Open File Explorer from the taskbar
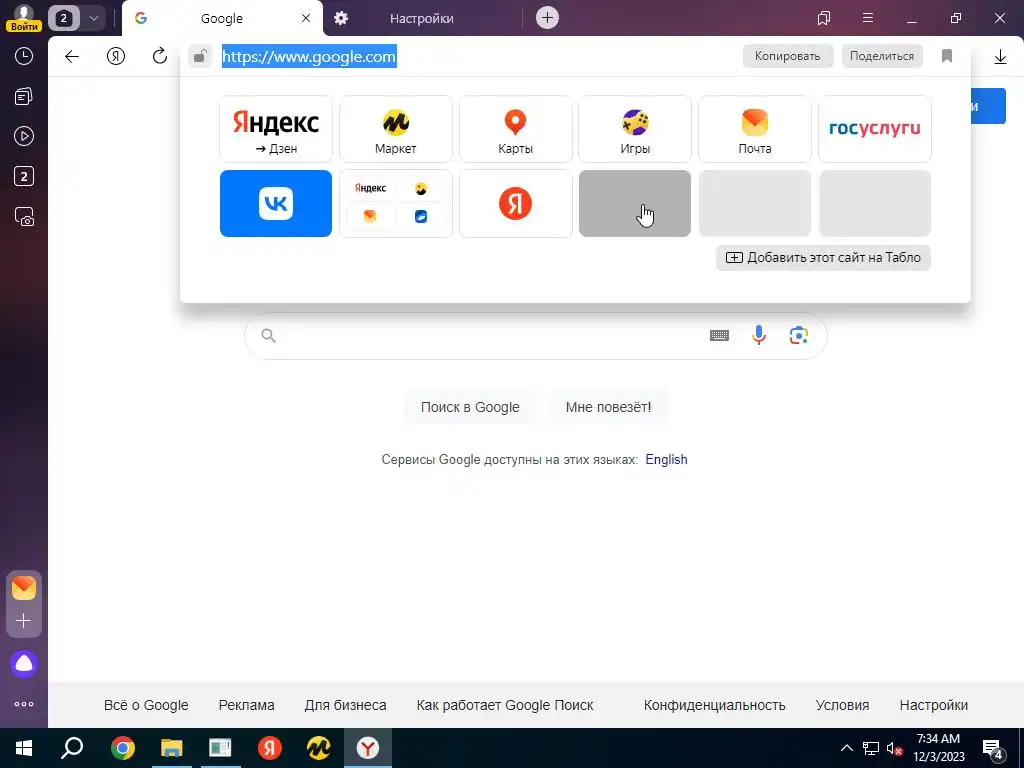 click(171, 748)
